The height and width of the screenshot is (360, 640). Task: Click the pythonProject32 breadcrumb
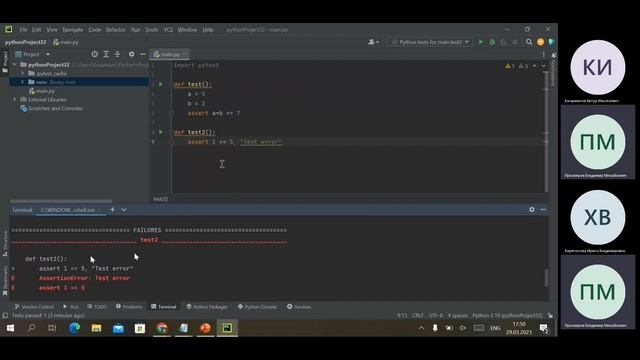point(25,42)
